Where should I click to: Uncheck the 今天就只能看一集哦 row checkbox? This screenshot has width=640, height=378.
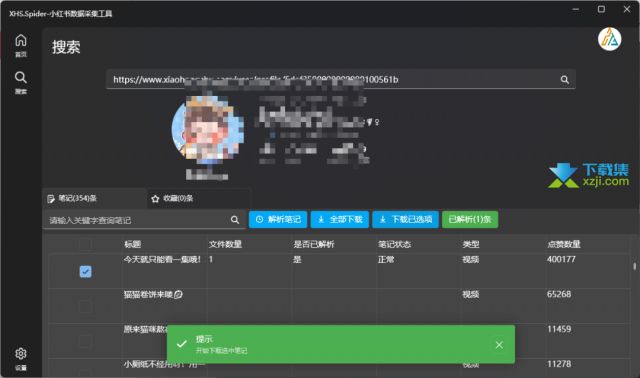85,271
